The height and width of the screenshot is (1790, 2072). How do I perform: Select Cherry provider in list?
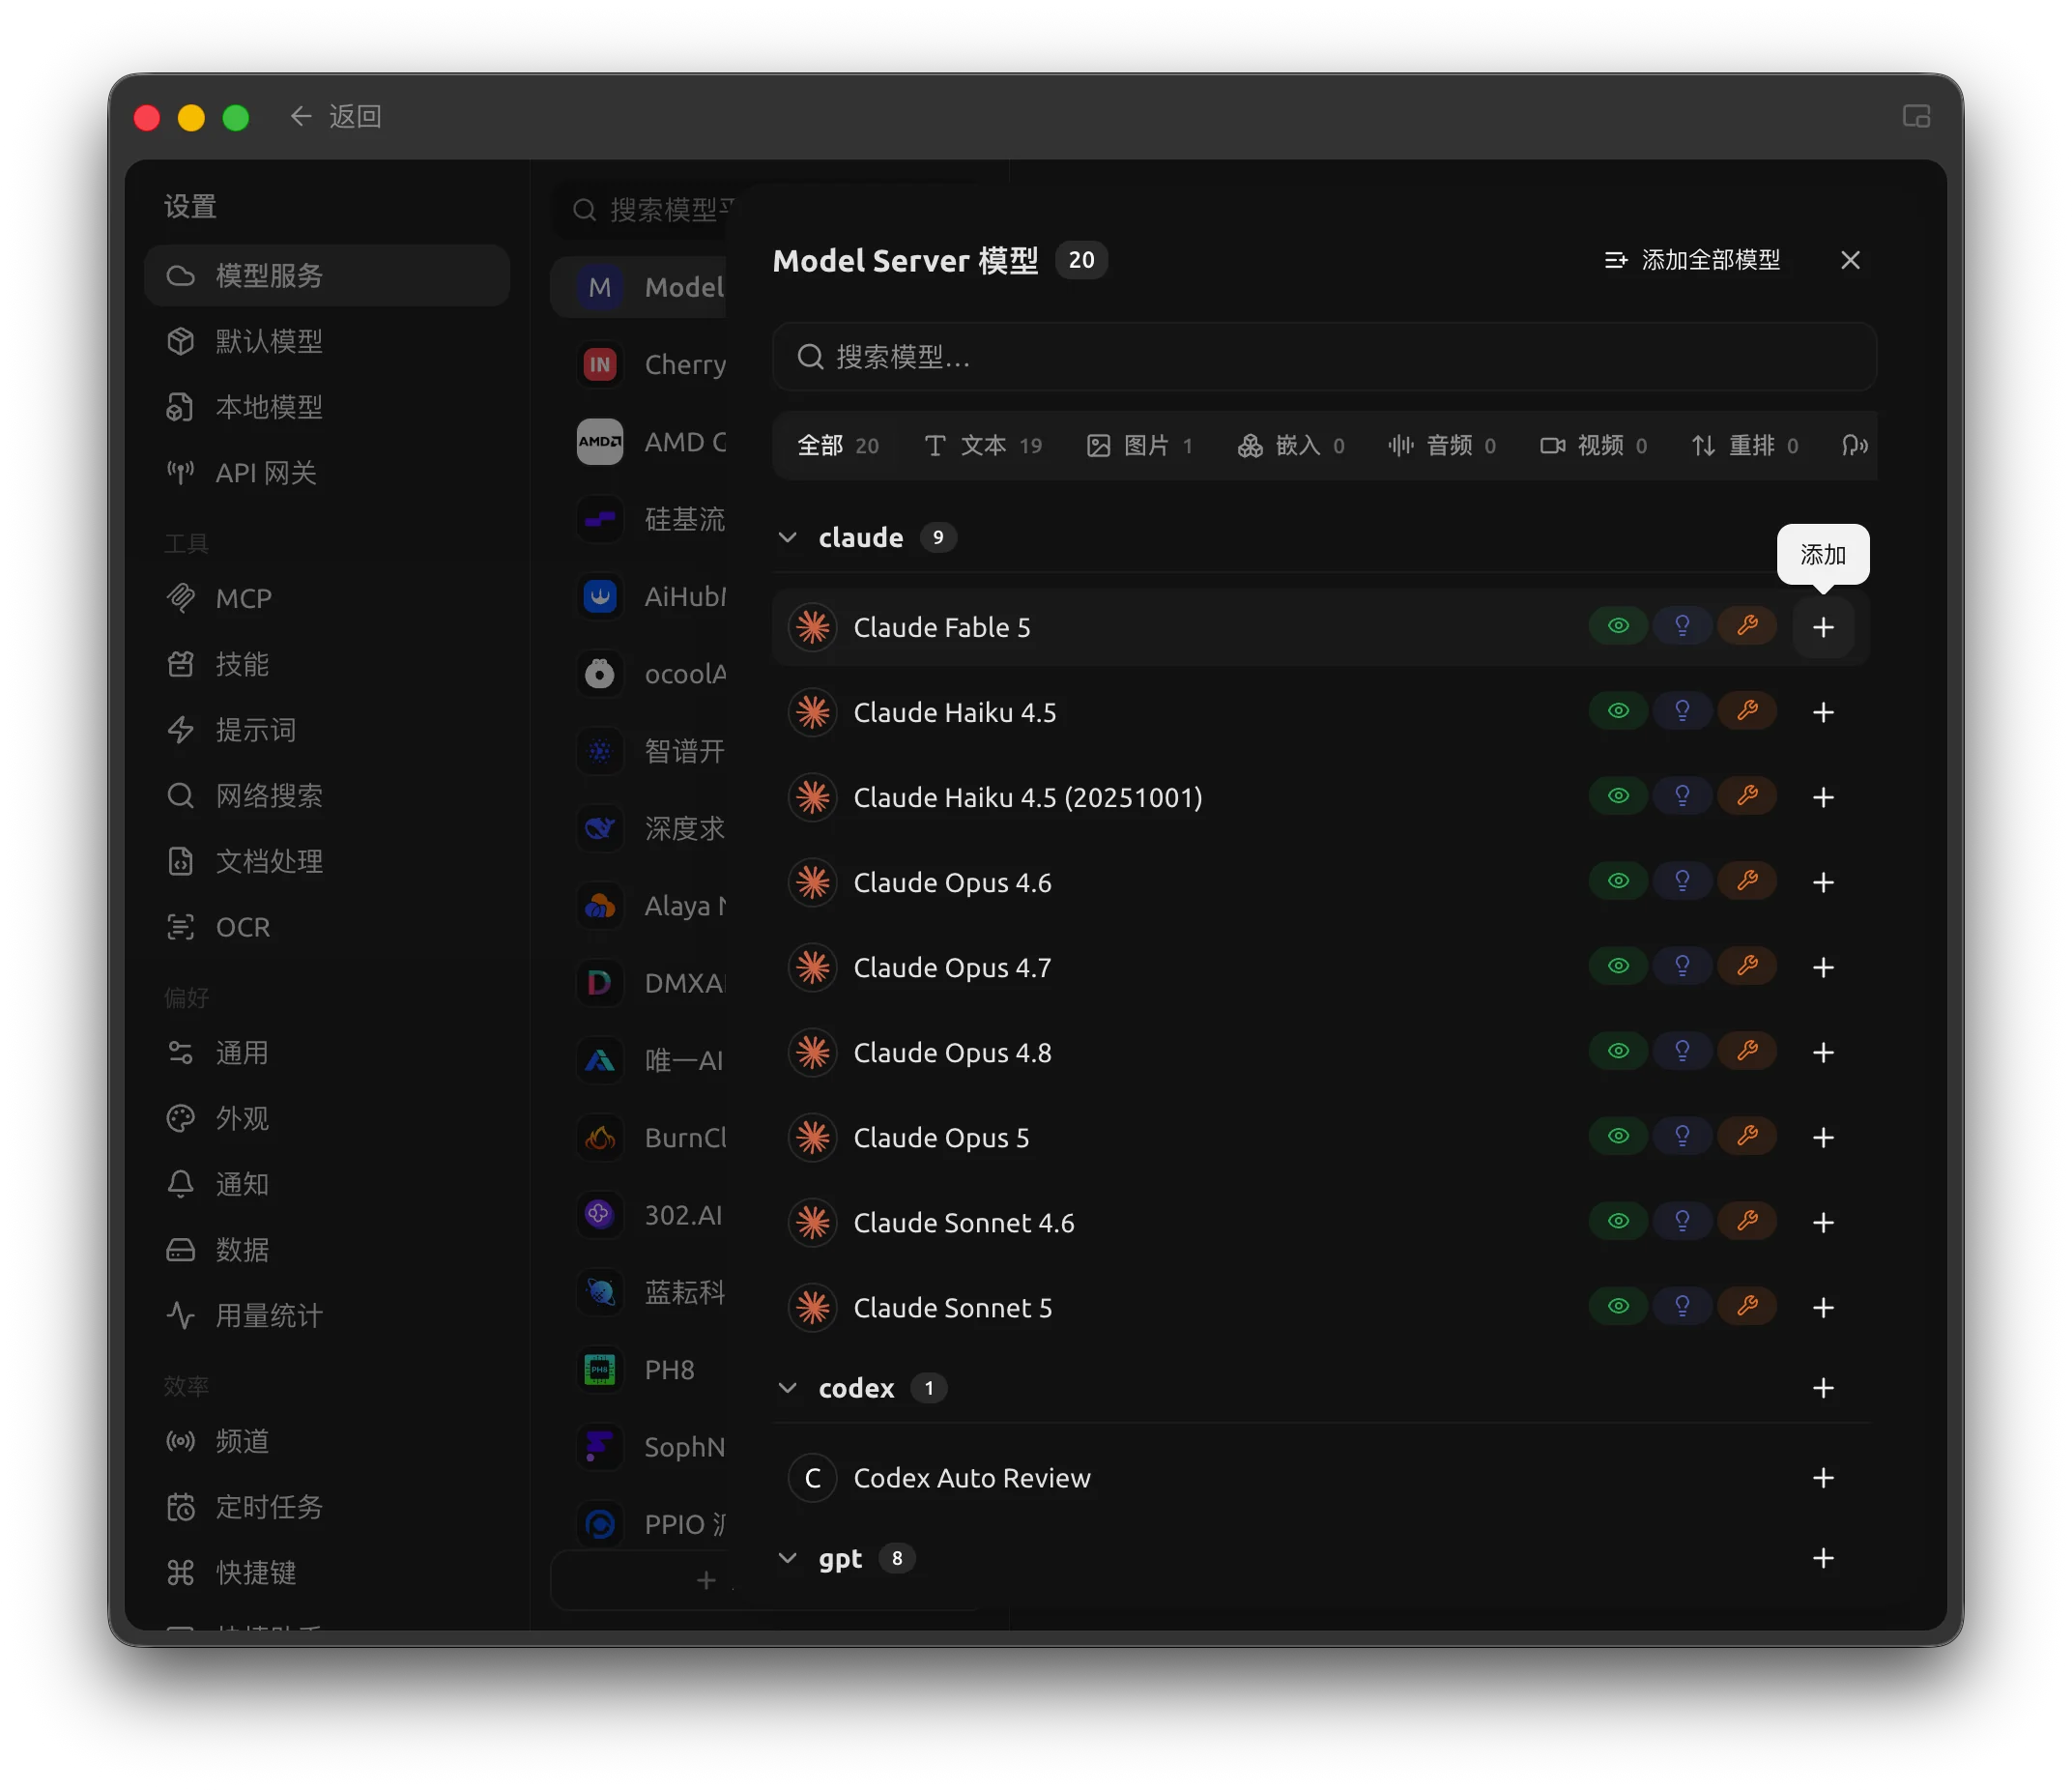[640, 365]
